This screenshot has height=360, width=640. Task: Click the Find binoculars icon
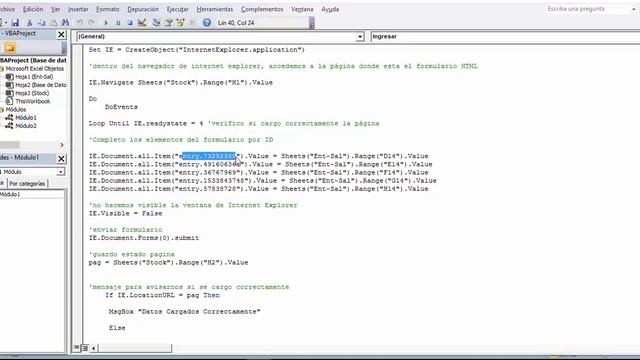(x=65, y=23)
